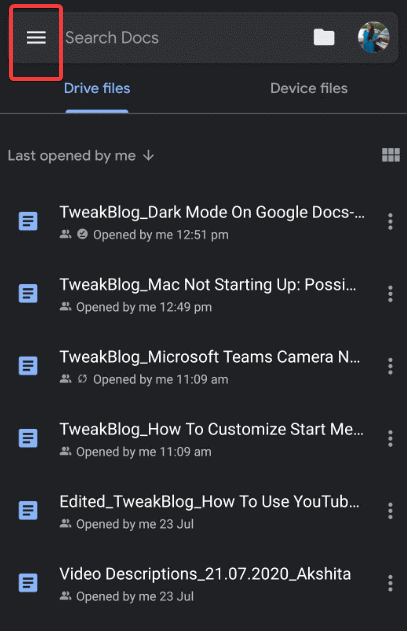The height and width of the screenshot is (631, 407).
Task: Click the doc icon beside Edited YouTube file
Action: 28,510
